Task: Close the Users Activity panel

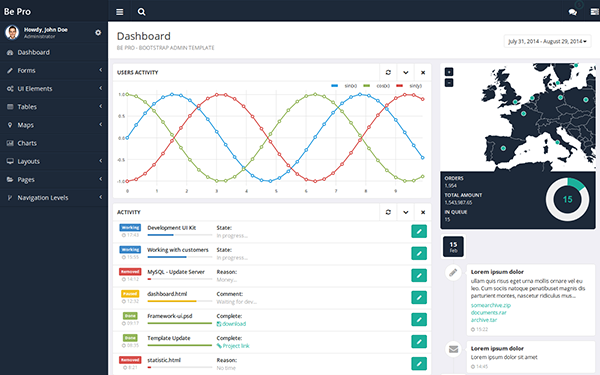Action: click(x=423, y=72)
